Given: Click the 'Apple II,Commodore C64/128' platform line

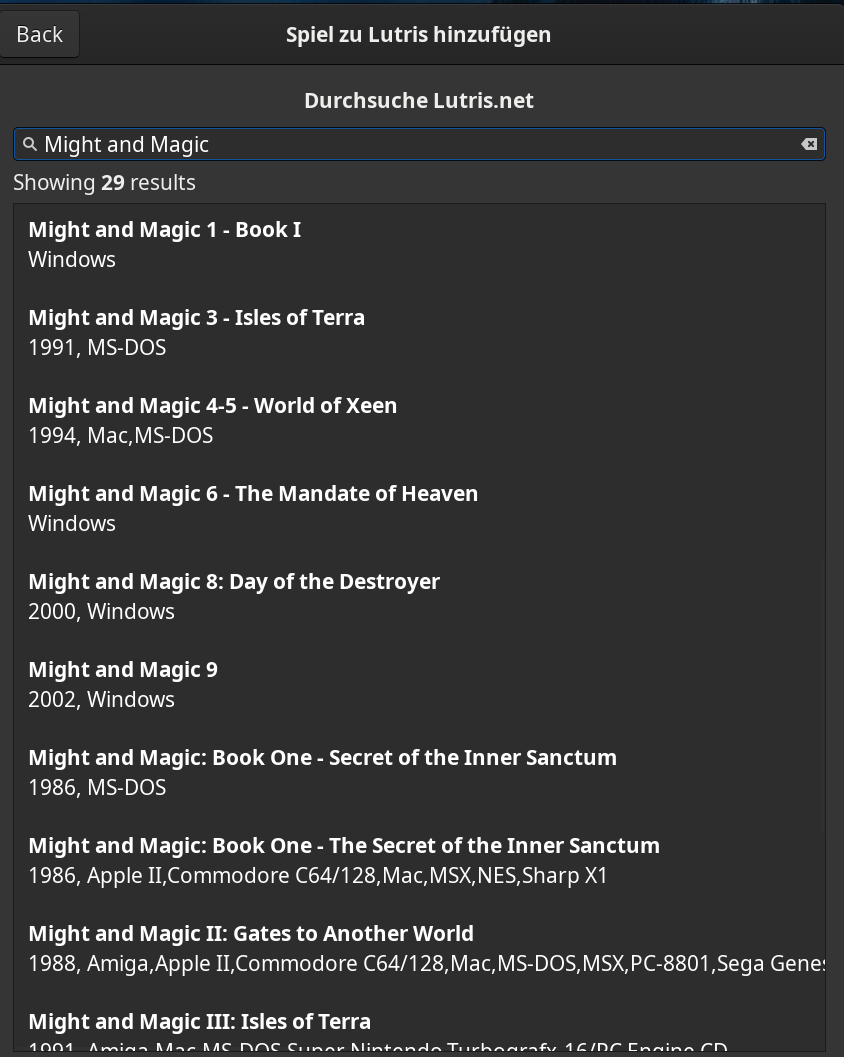Looking at the screenshot, I should tap(318, 876).
